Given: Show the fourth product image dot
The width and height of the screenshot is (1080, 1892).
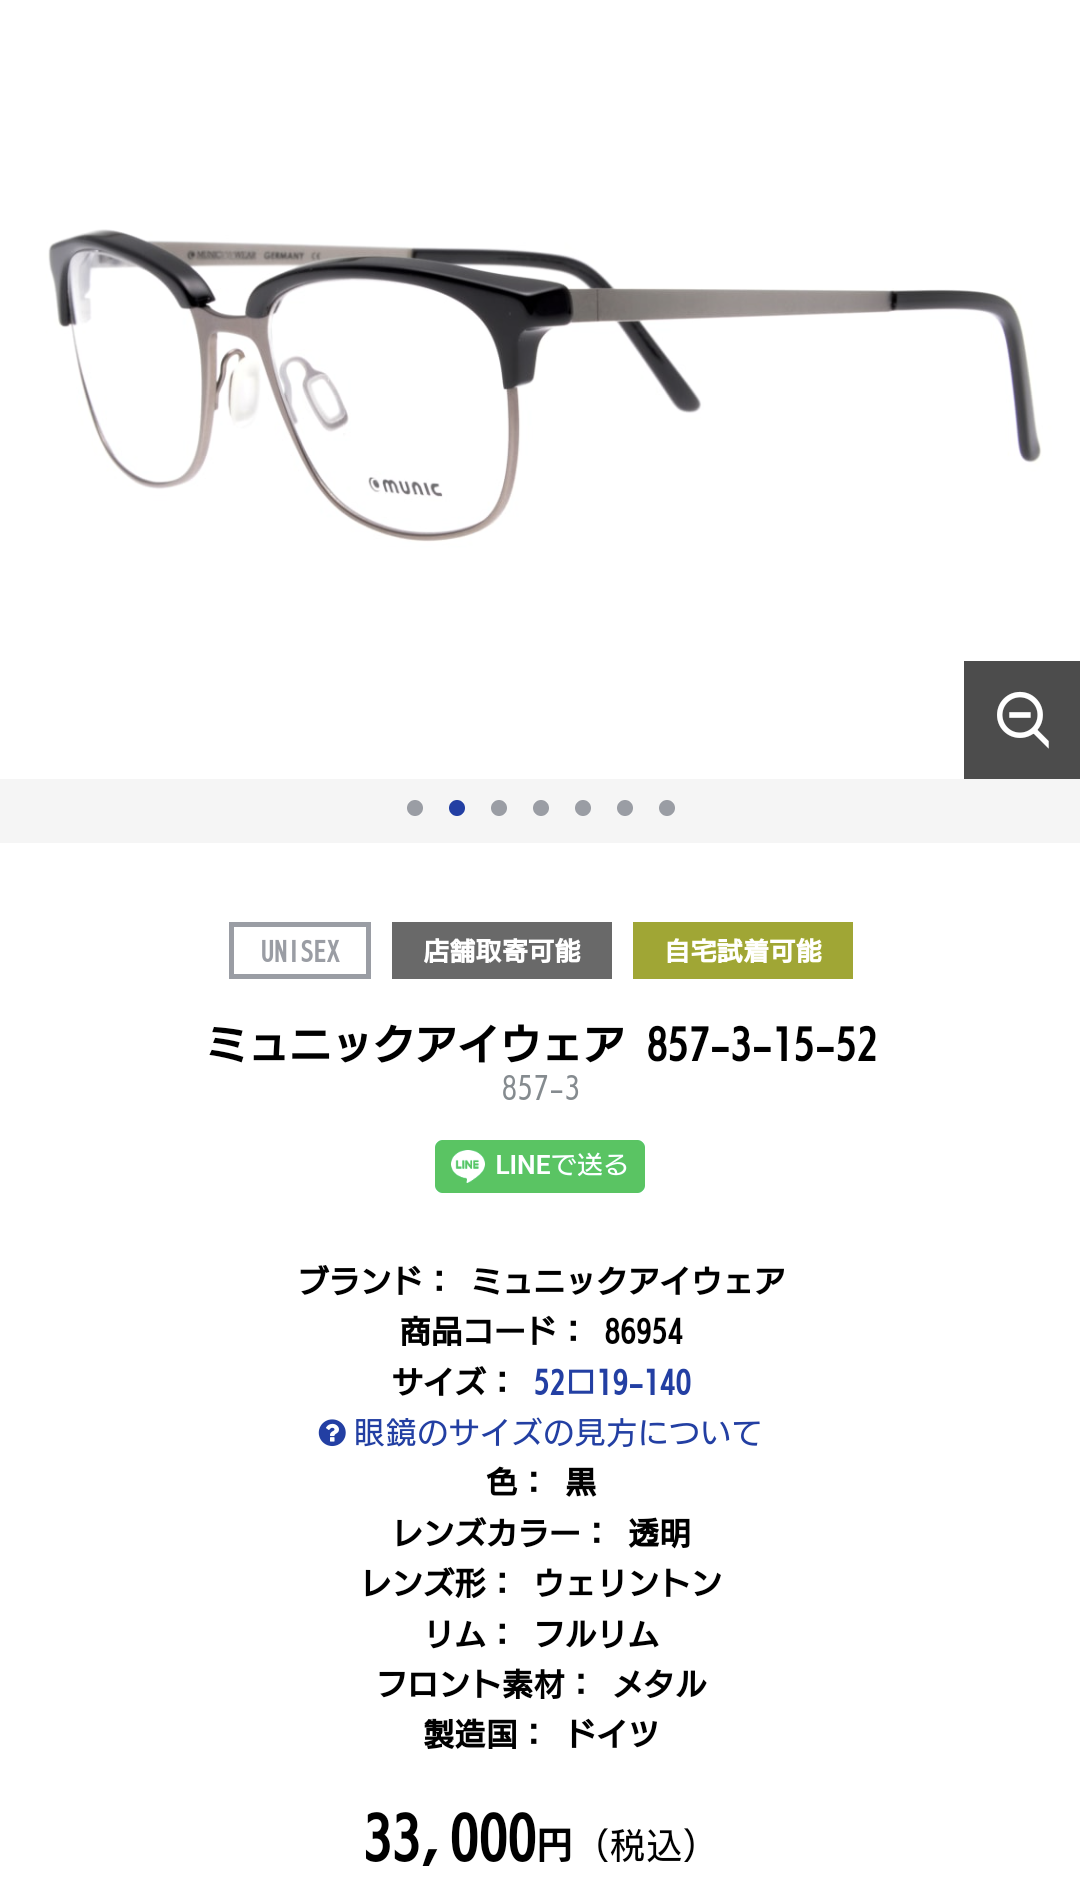Looking at the screenshot, I should (x=541, y=808).
